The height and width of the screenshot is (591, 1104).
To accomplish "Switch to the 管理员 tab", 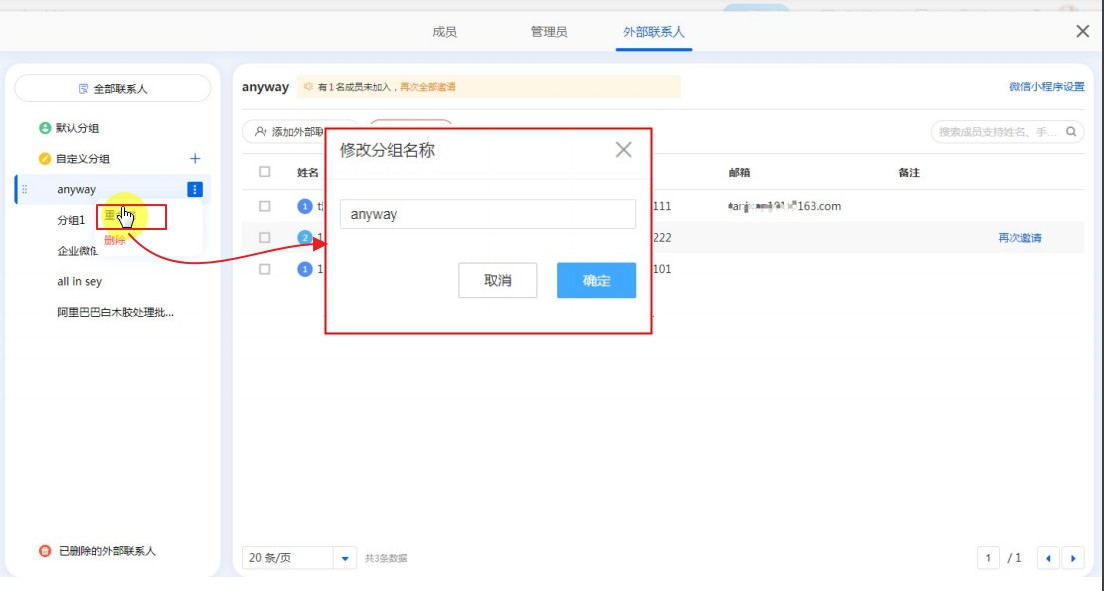I will coord(549,32).
